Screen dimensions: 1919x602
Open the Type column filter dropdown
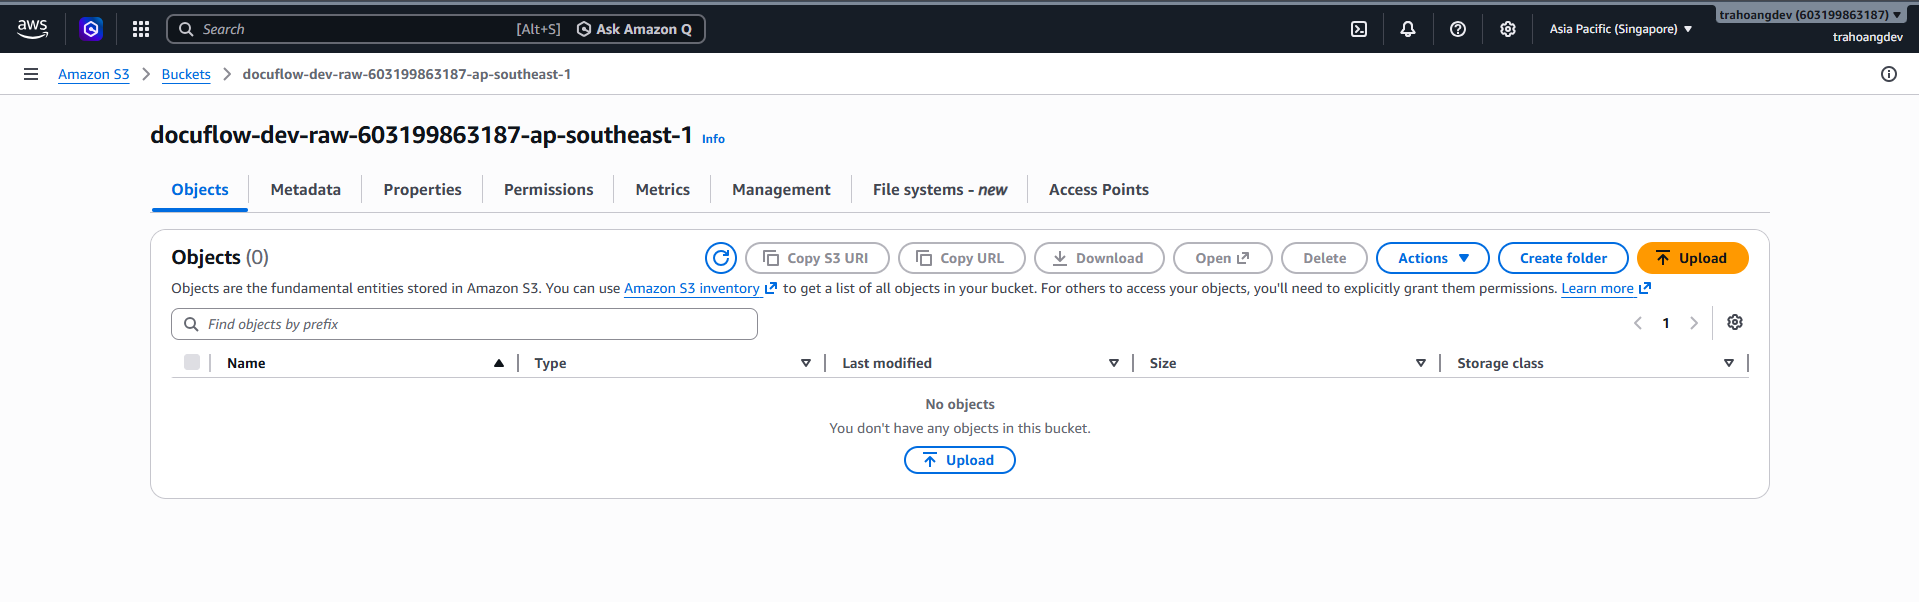click(x=806, y=363)
